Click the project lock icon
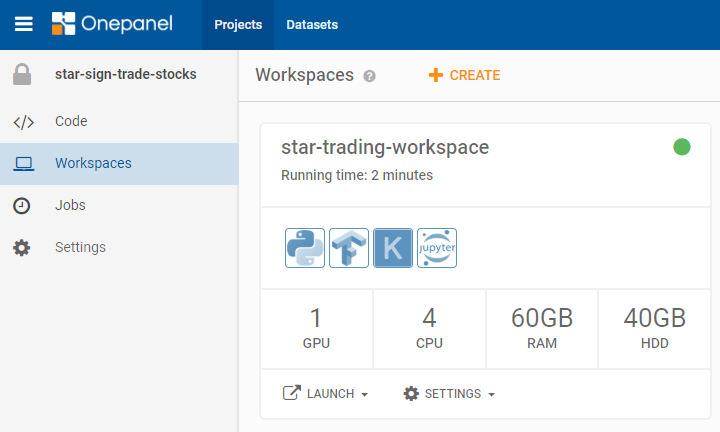 click(22, 74)
